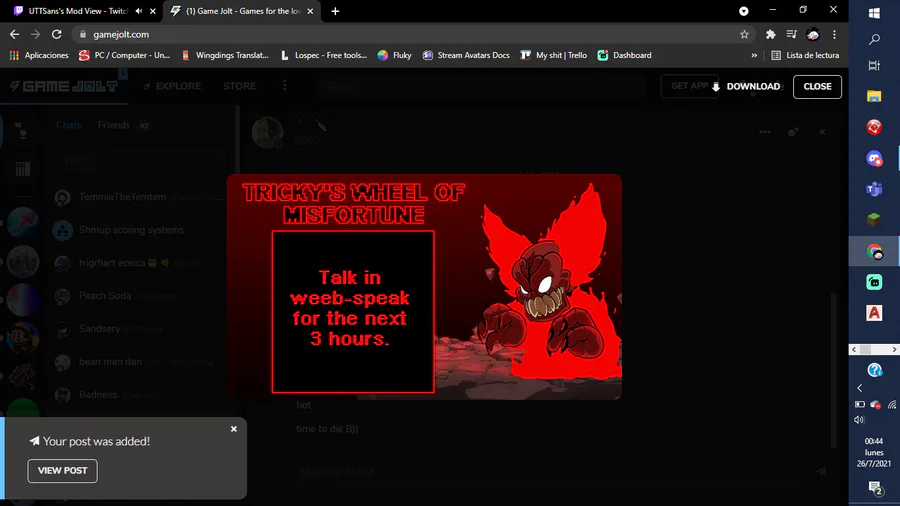Image resolution: width=900 pixels, height=506 pixels.
Task: Click the Game Jolt logo
Action: point(64,86)
